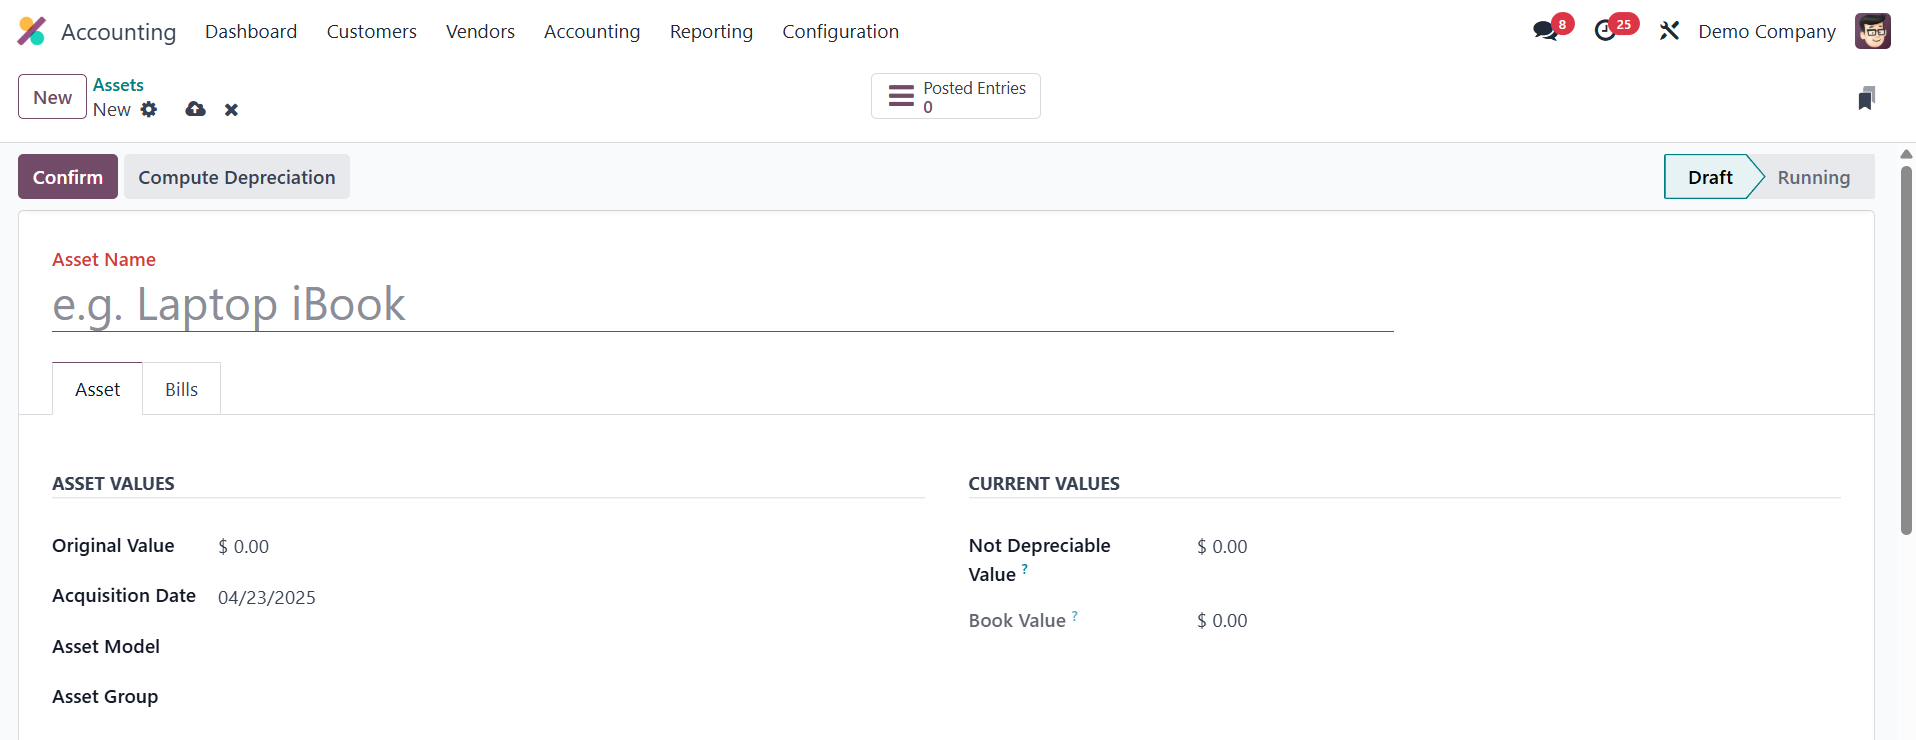Screen dimensions: 1916x740
Task: Open the user avatar menu
Action: click(x=1872, y=31)
